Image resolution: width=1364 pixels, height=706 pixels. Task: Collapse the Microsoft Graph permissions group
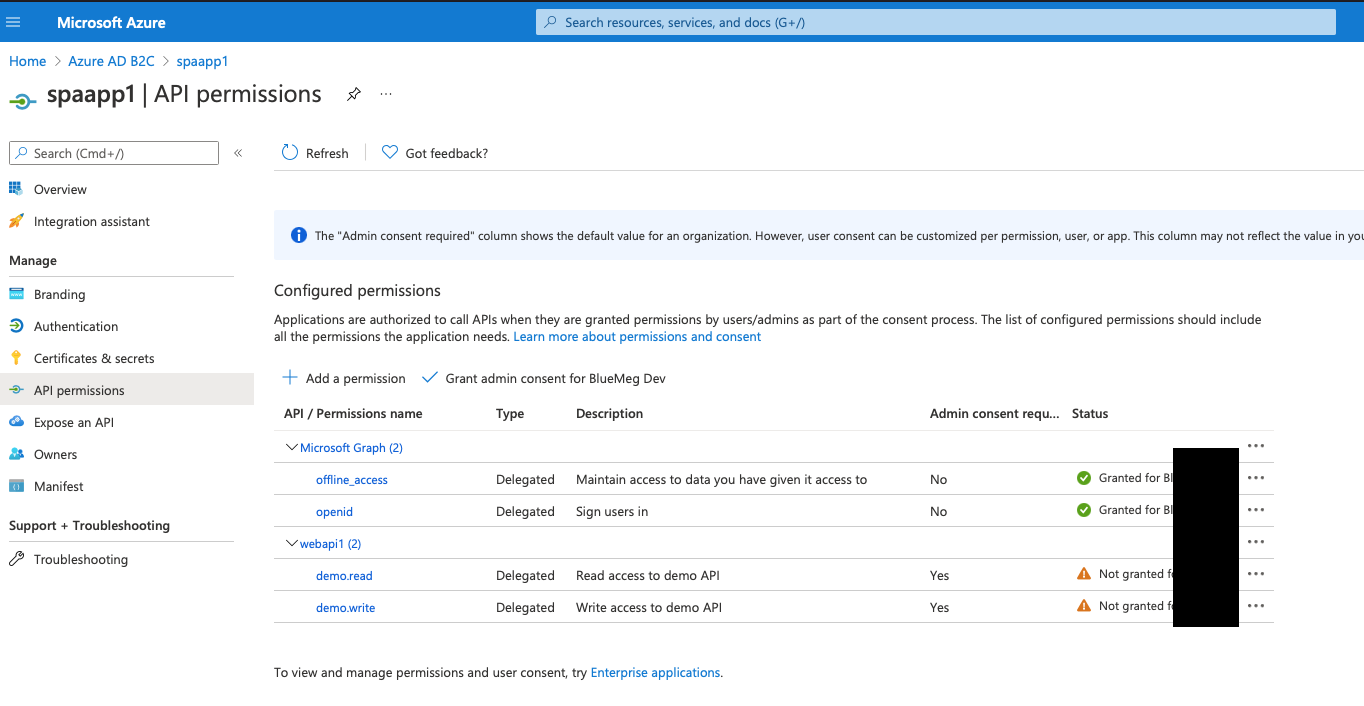[291, 447]
